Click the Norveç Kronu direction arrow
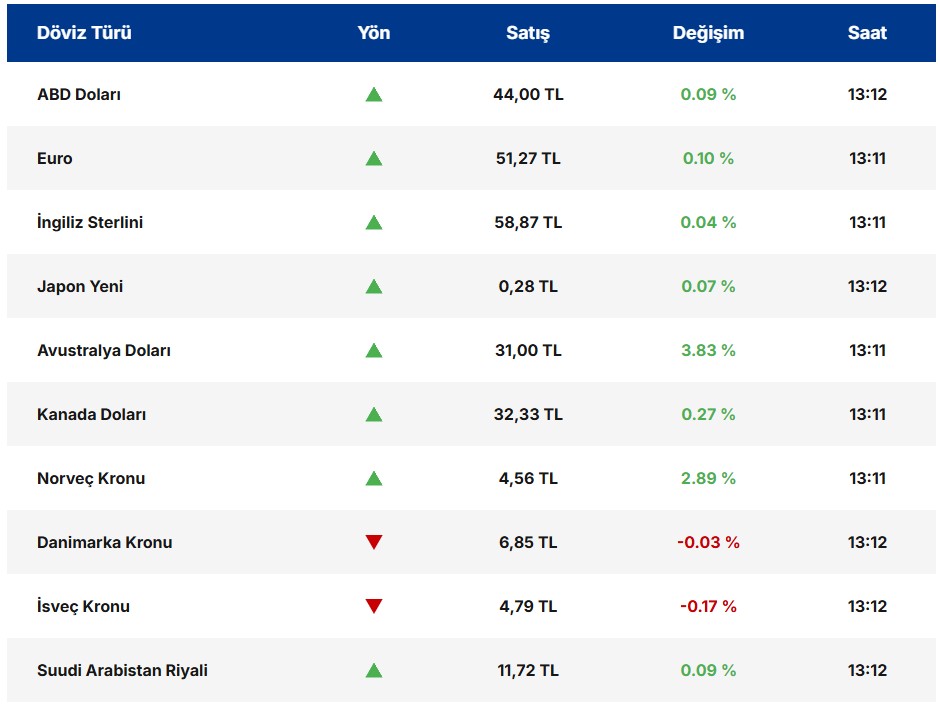Image resolution: width=940 pixels, height=706 pixels. click(374, 479)
